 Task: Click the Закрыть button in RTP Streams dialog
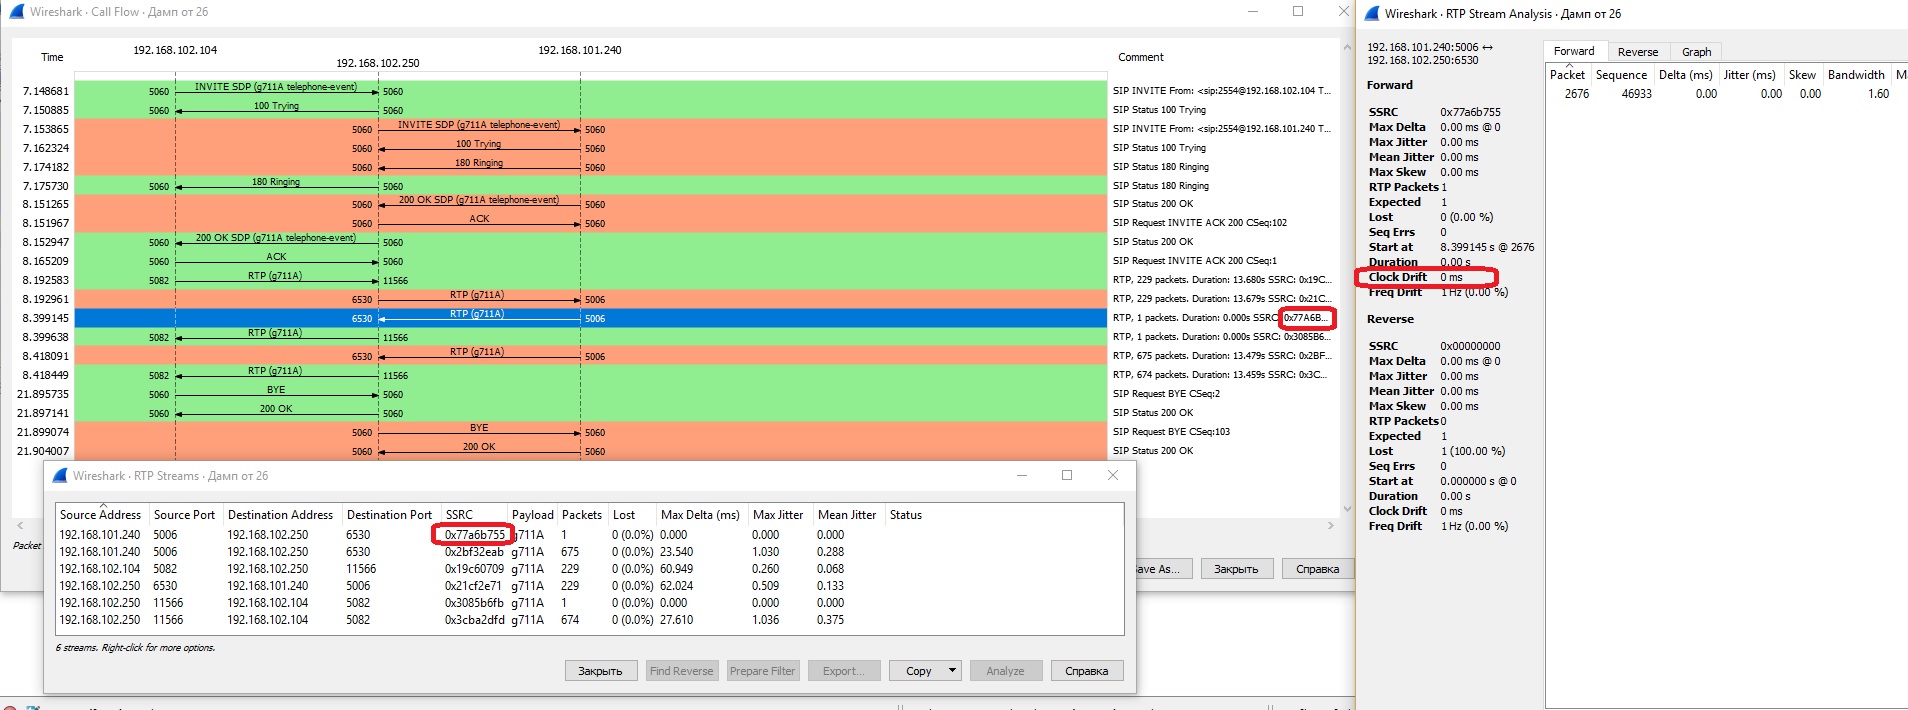(600, 671)
